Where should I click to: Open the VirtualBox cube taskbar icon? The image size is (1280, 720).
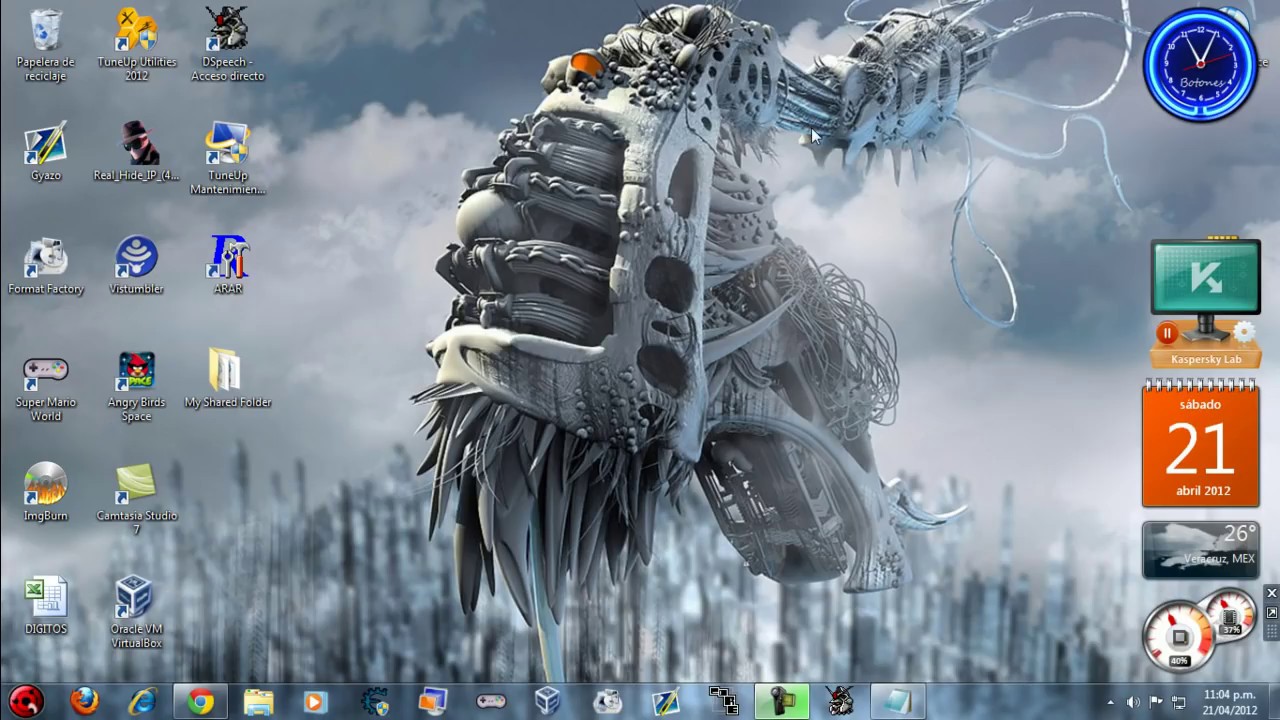pyautogui.click(x=547, y=701)
